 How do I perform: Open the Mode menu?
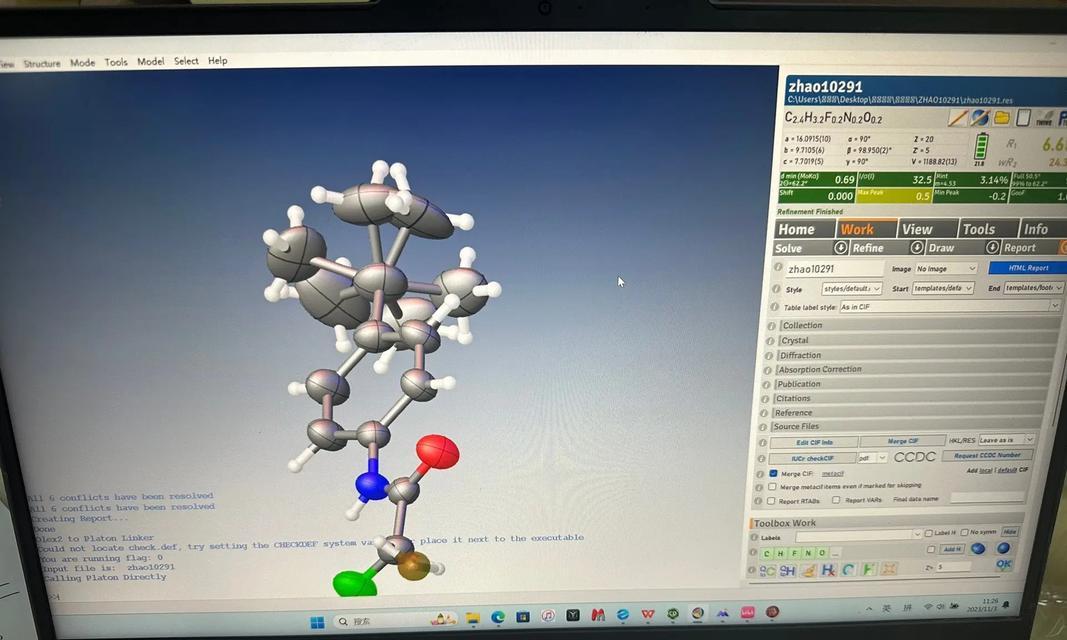coord(82,63)
